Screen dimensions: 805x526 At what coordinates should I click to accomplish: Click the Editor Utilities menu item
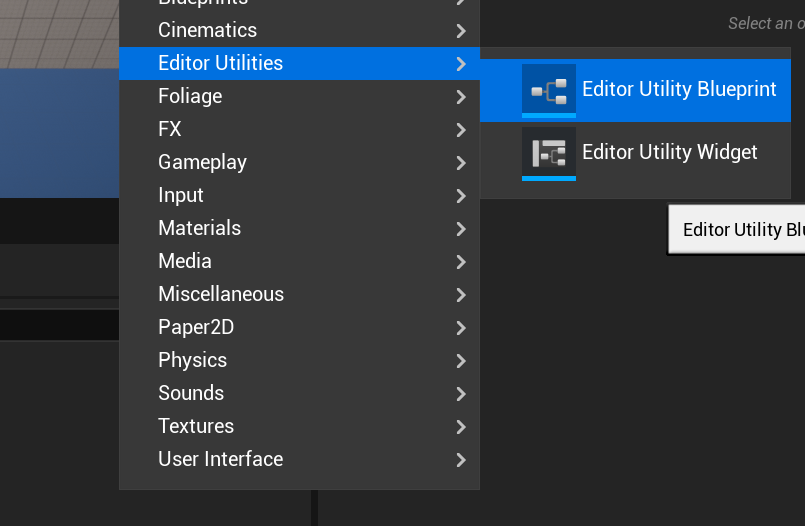(x=220, y=63)
